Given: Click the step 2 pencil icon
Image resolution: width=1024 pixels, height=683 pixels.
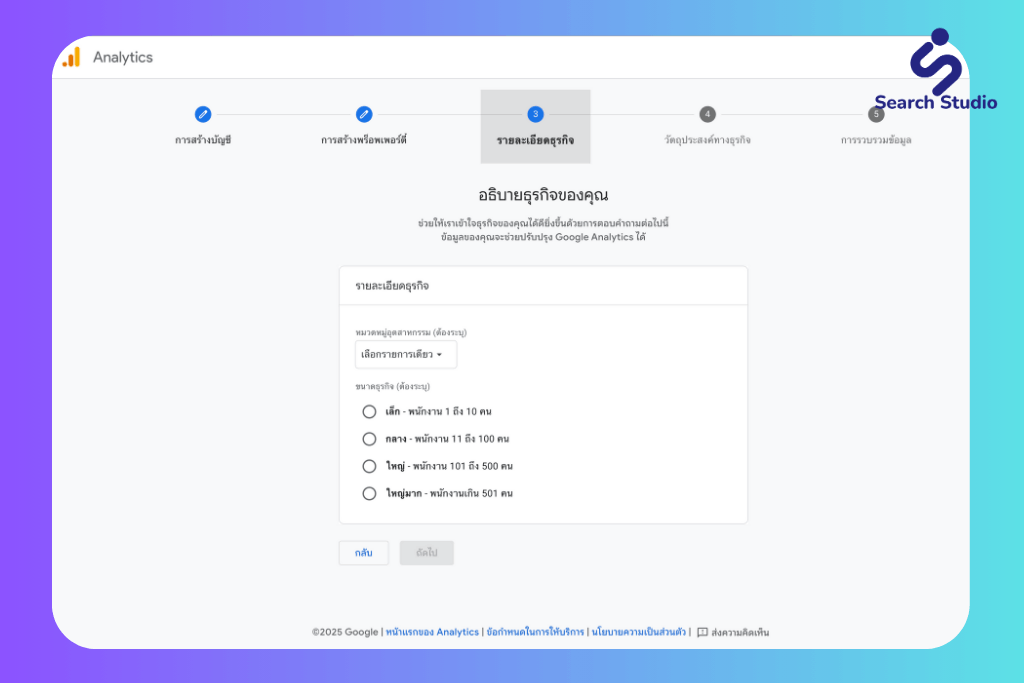Looking at the screenshot, I should (x=364, y=114).
